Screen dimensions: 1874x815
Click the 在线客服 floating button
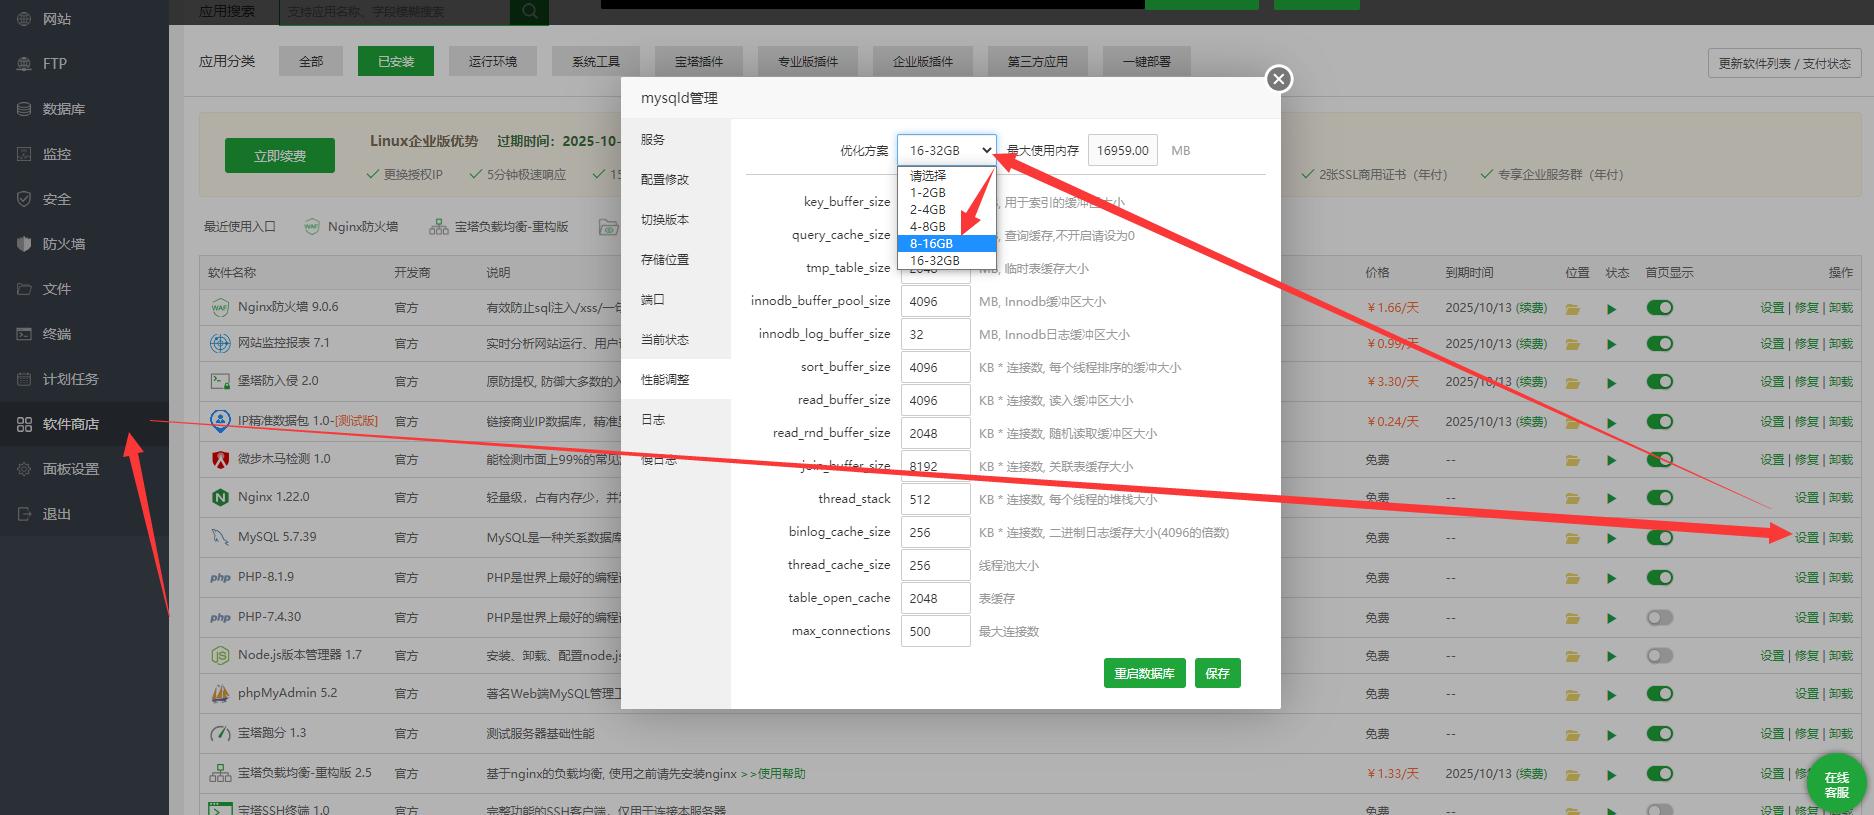click(x=1836, y=783)
